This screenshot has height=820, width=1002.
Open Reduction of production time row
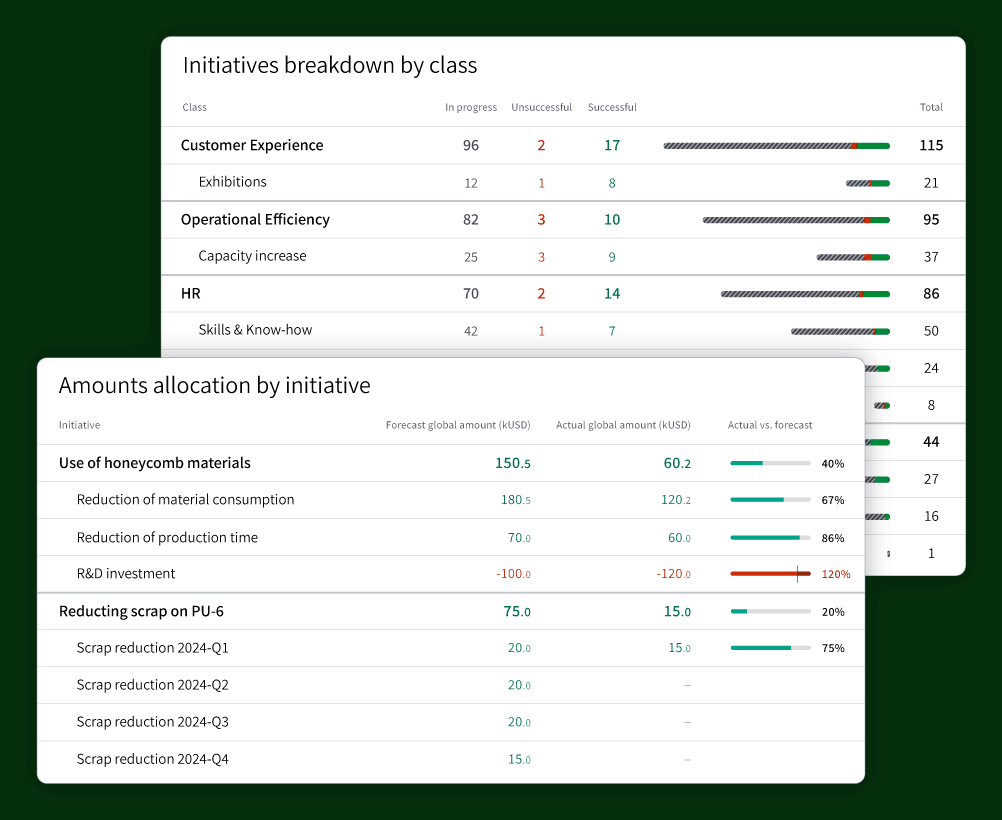(451, 538)
